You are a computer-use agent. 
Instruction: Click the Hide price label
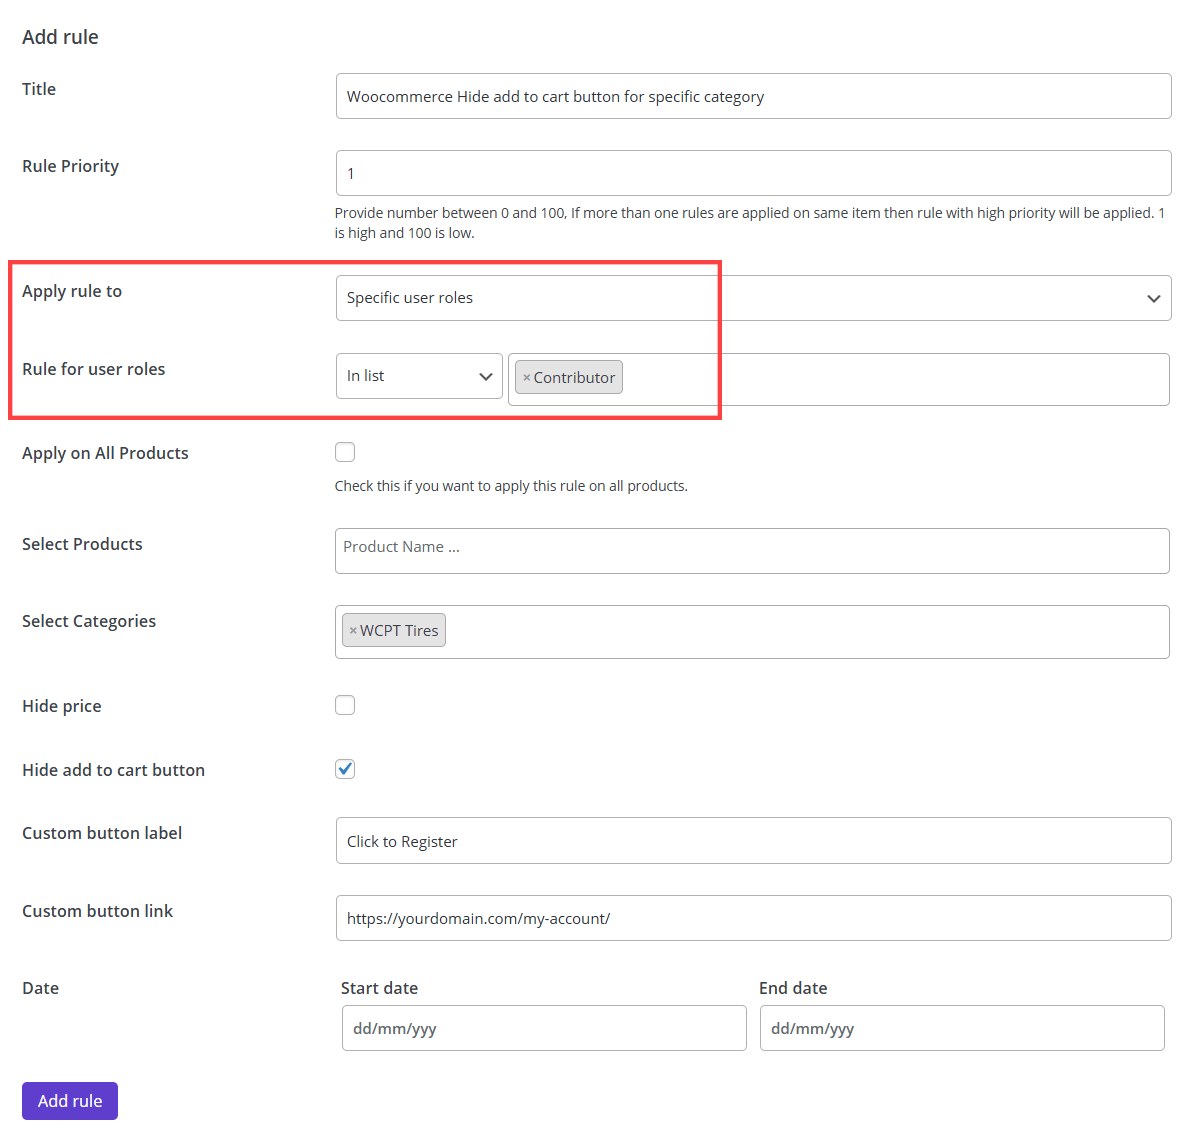62,706
